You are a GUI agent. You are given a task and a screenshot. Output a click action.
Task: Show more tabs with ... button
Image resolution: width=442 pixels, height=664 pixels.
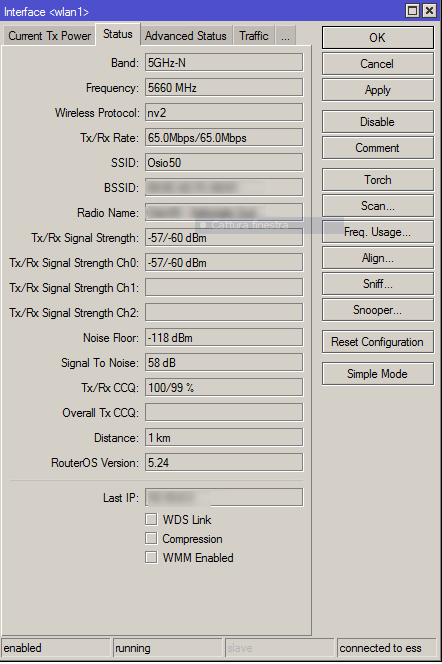click(285, 36)
